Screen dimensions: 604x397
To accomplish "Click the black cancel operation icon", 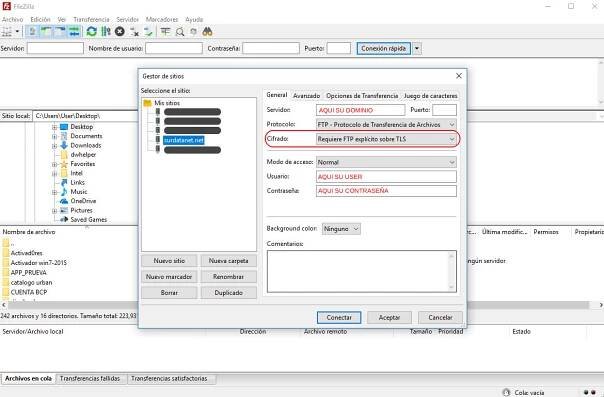I will point(120,32).
